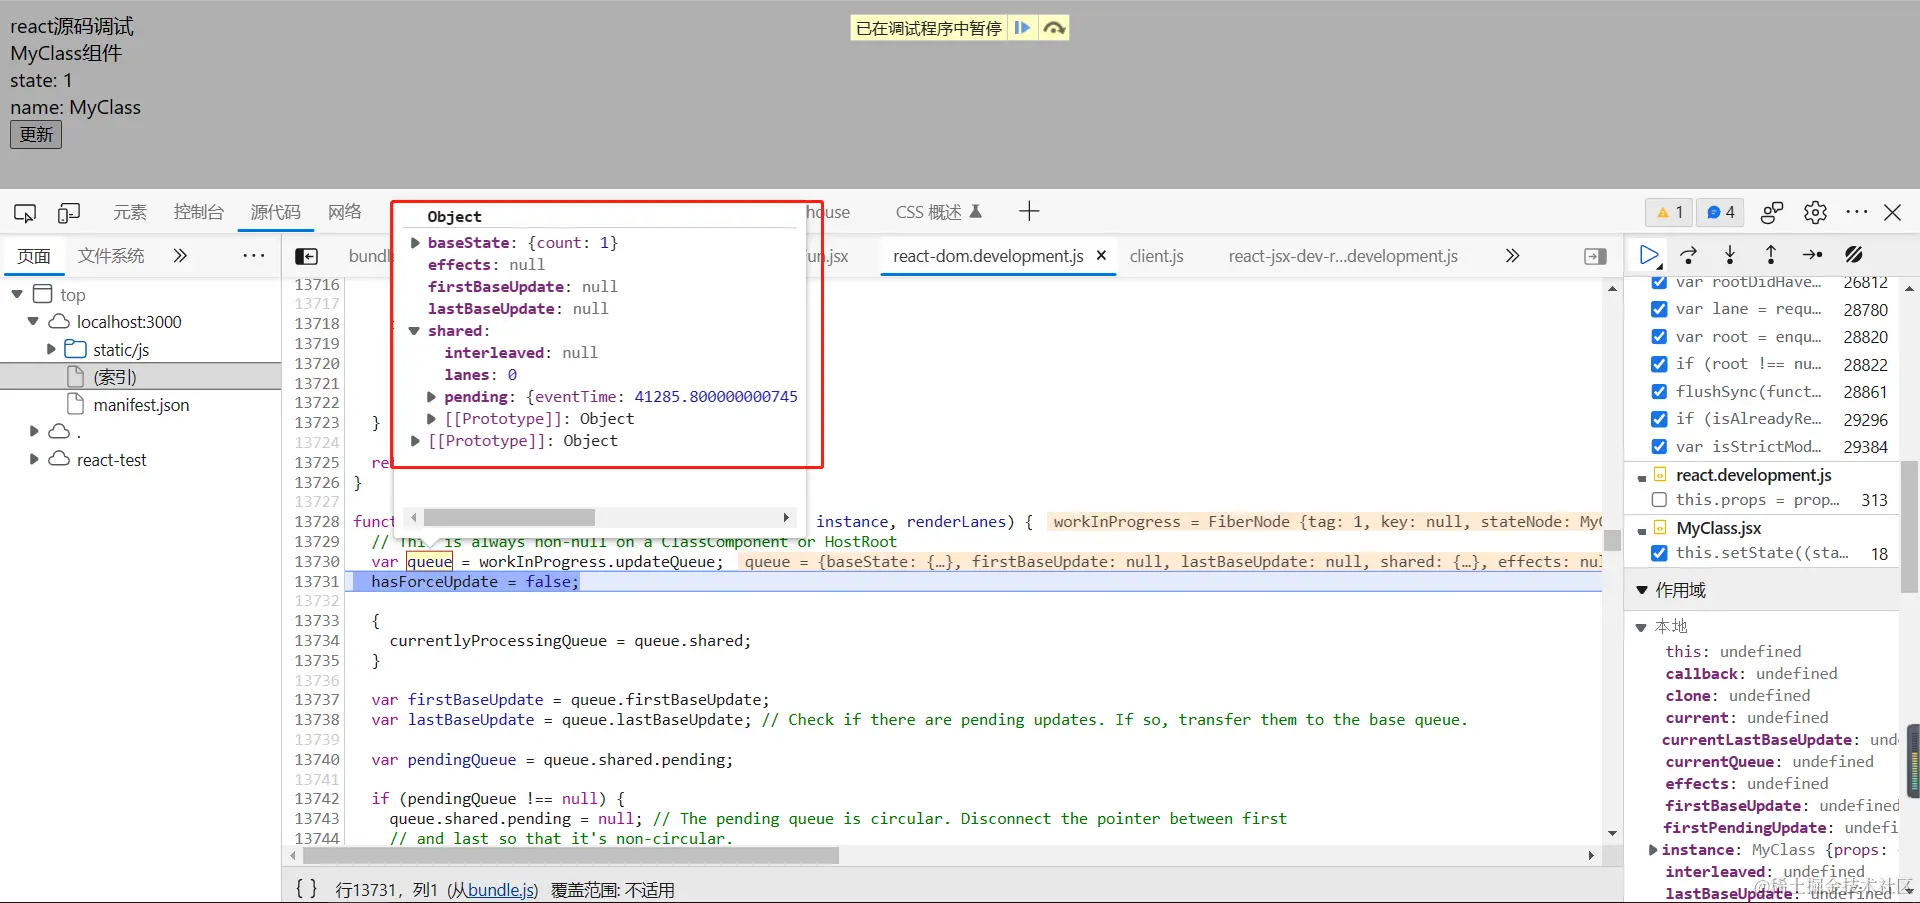Uncheck breakpoint 'var root = enqu...' 28820

tap(1659, 337)
